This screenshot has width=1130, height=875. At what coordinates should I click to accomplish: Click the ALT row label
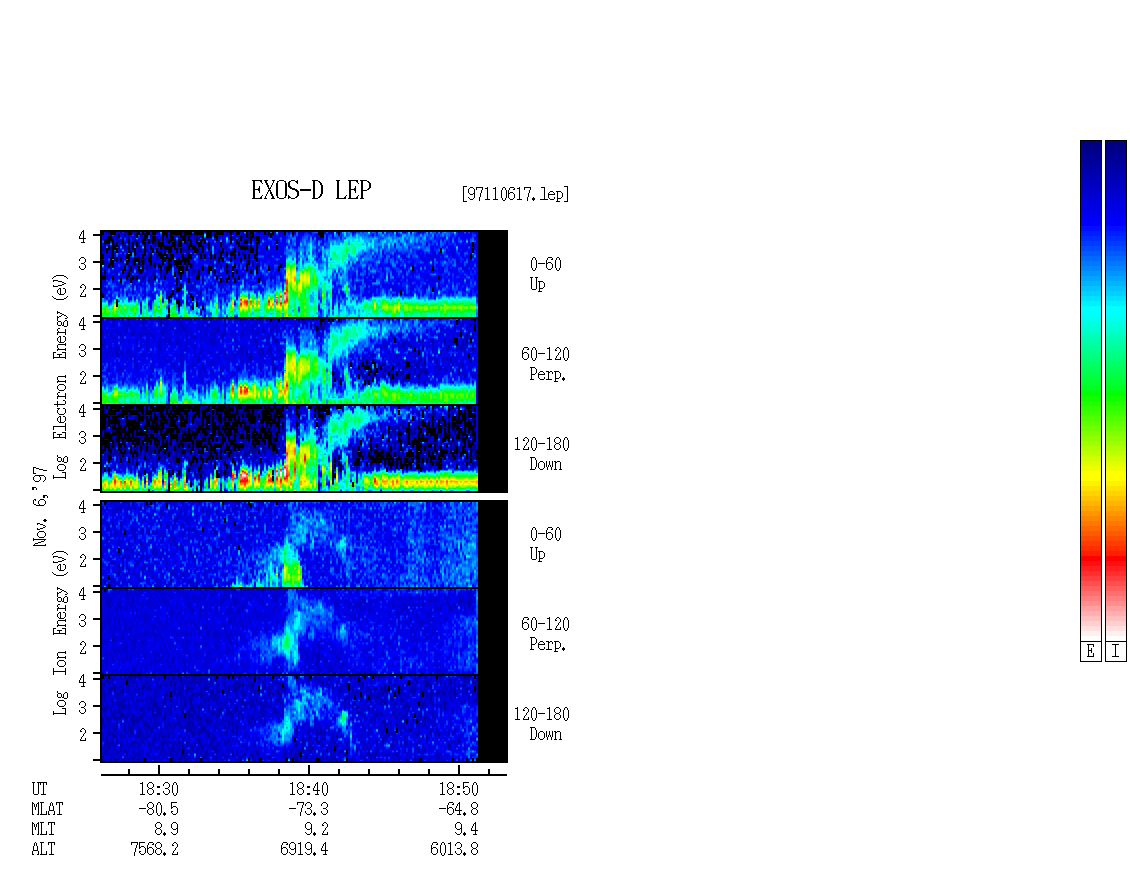pos(43,849)
